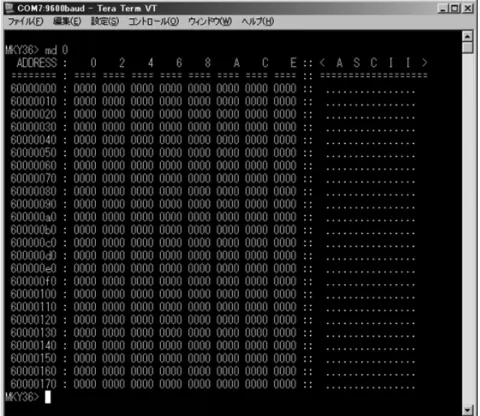Click address 60000090
480x416 pixels.
tap(33, 204)
